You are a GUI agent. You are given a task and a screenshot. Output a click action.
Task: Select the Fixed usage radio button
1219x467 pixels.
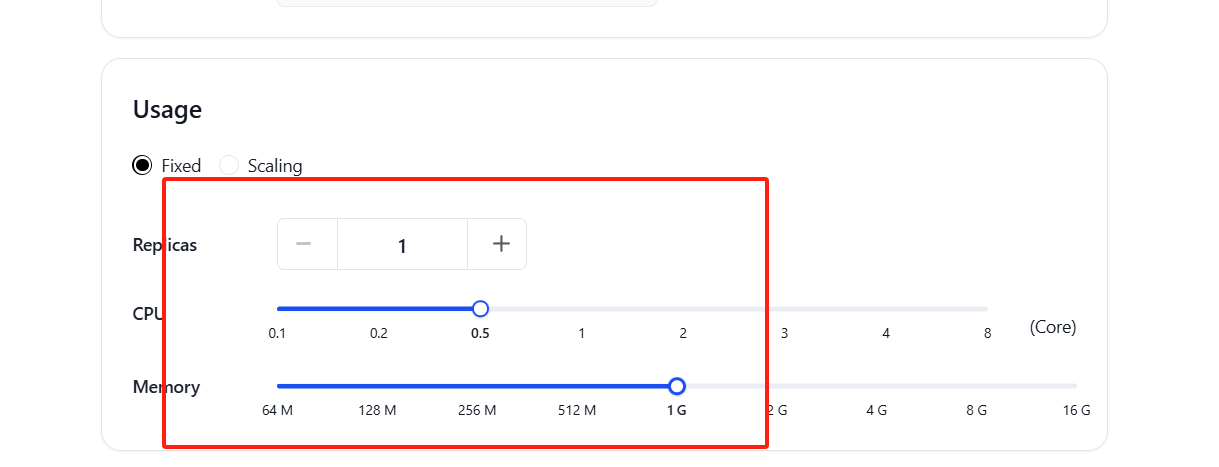[142, 165]
